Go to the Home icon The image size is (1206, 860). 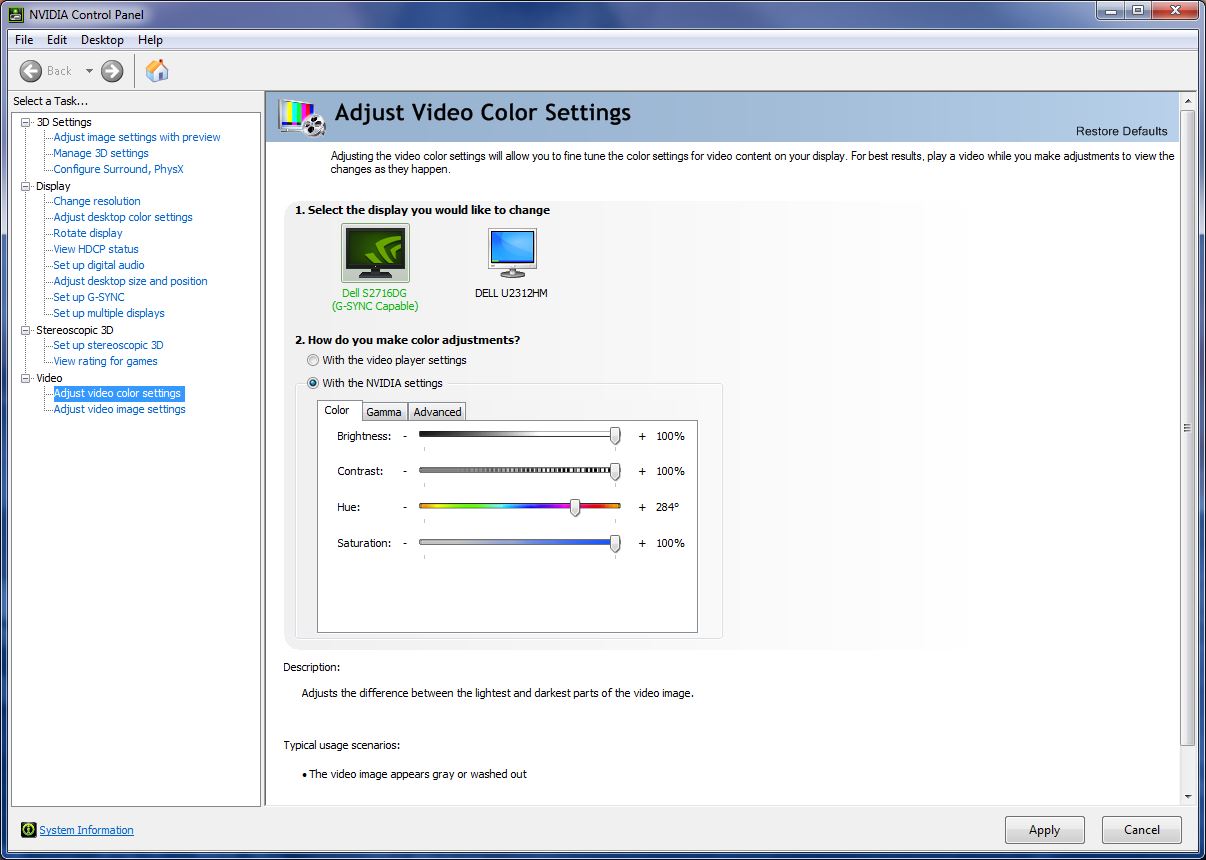coord(157,70)
